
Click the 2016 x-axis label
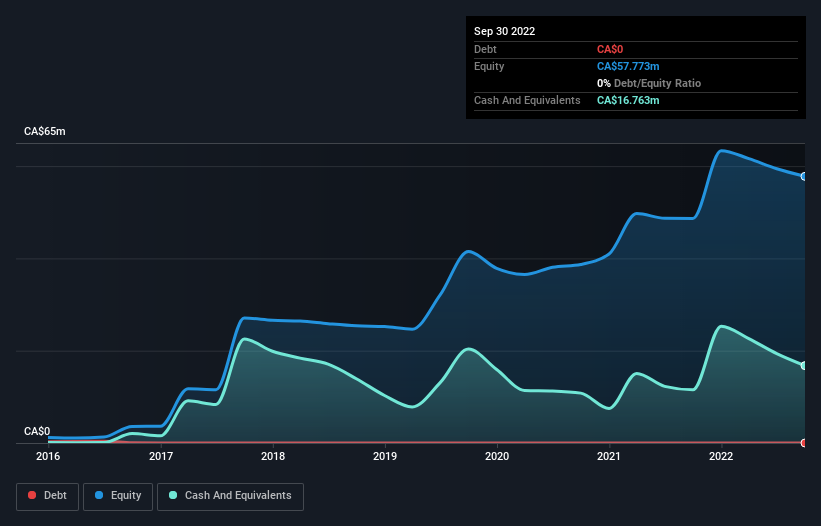click(x=48, y=456)
